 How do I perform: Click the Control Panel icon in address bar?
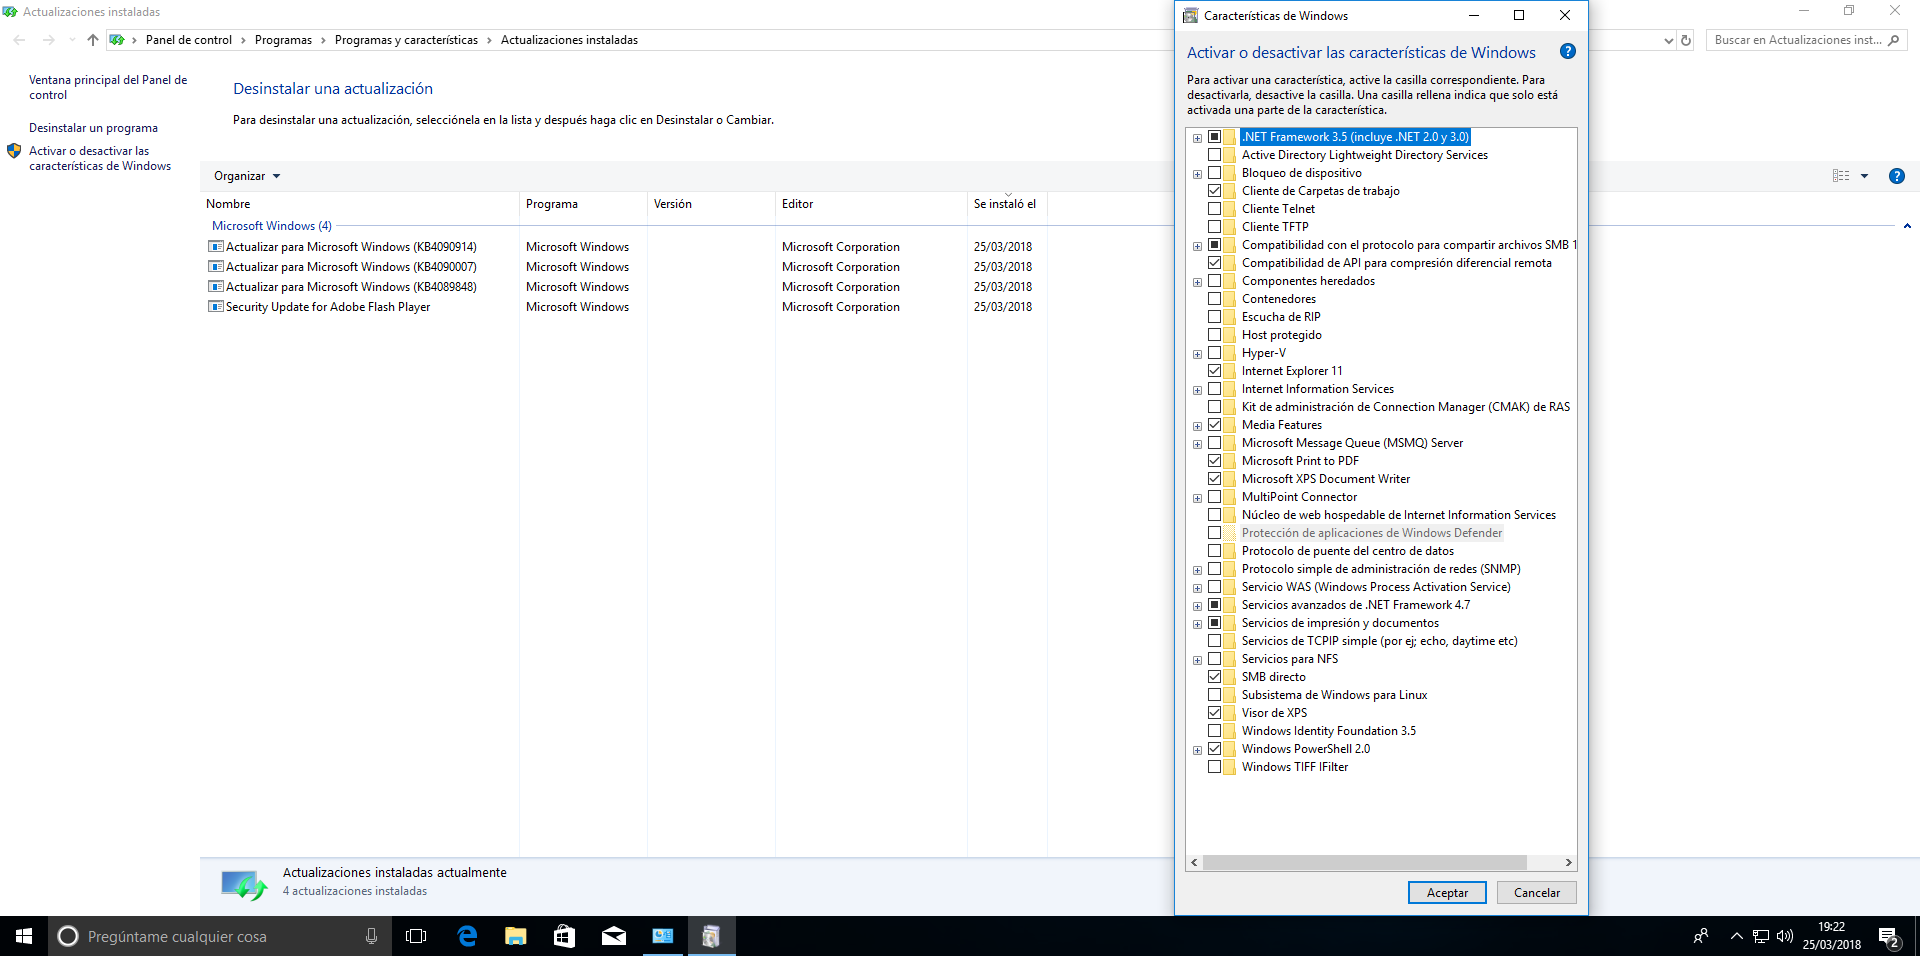point(116,40)
